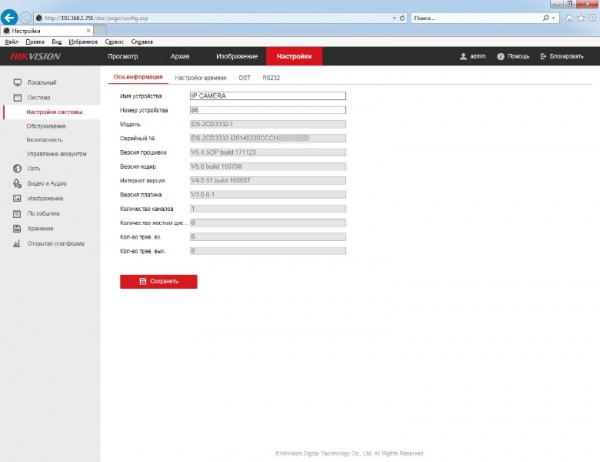Open help via the Помощь icon
Screen dimensions: 600x462
501,56
